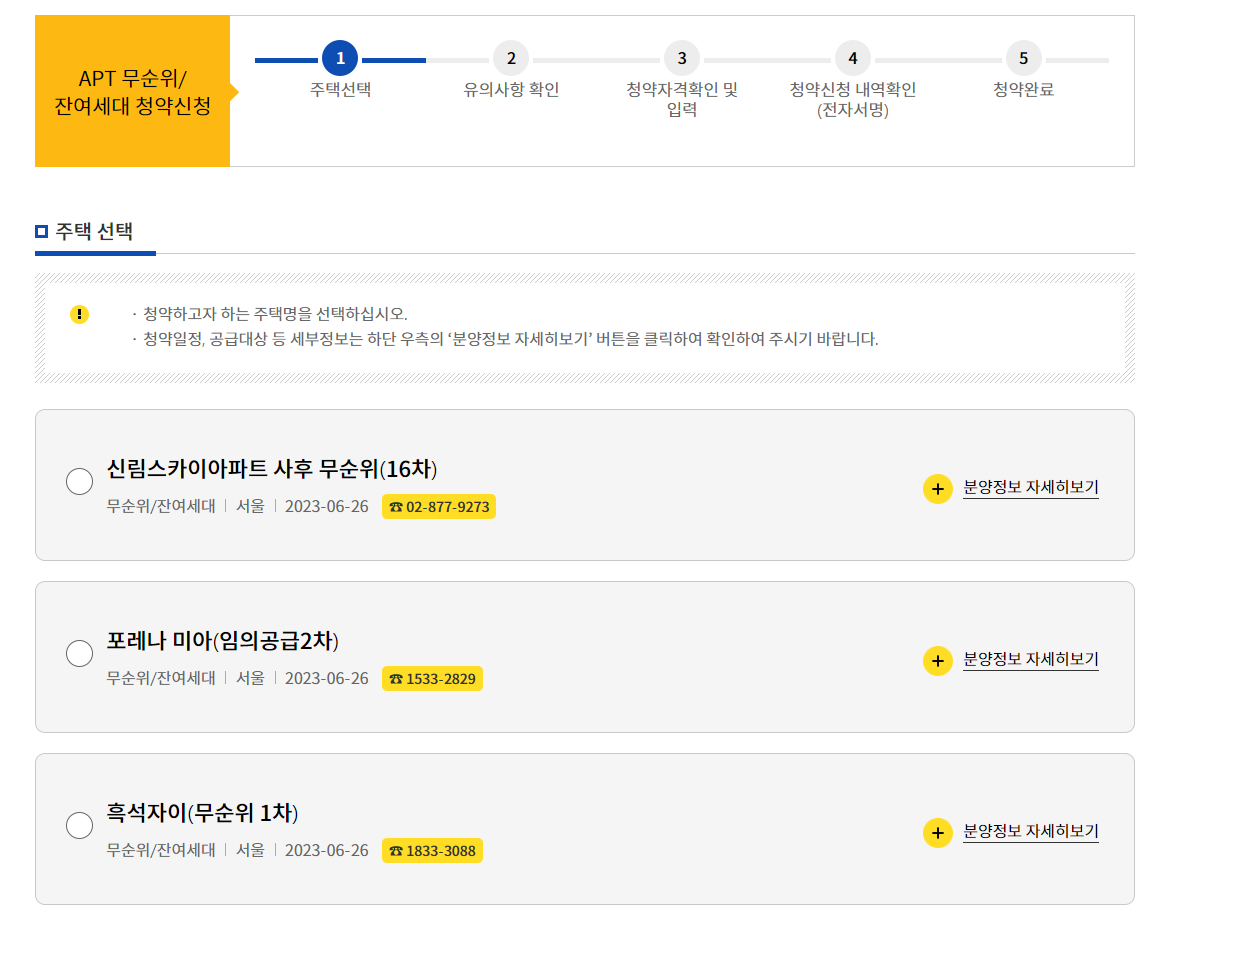Open 분양정보 자세히보기 for 흑석자이
The image size is (1241, 979).
point(1031,831)
